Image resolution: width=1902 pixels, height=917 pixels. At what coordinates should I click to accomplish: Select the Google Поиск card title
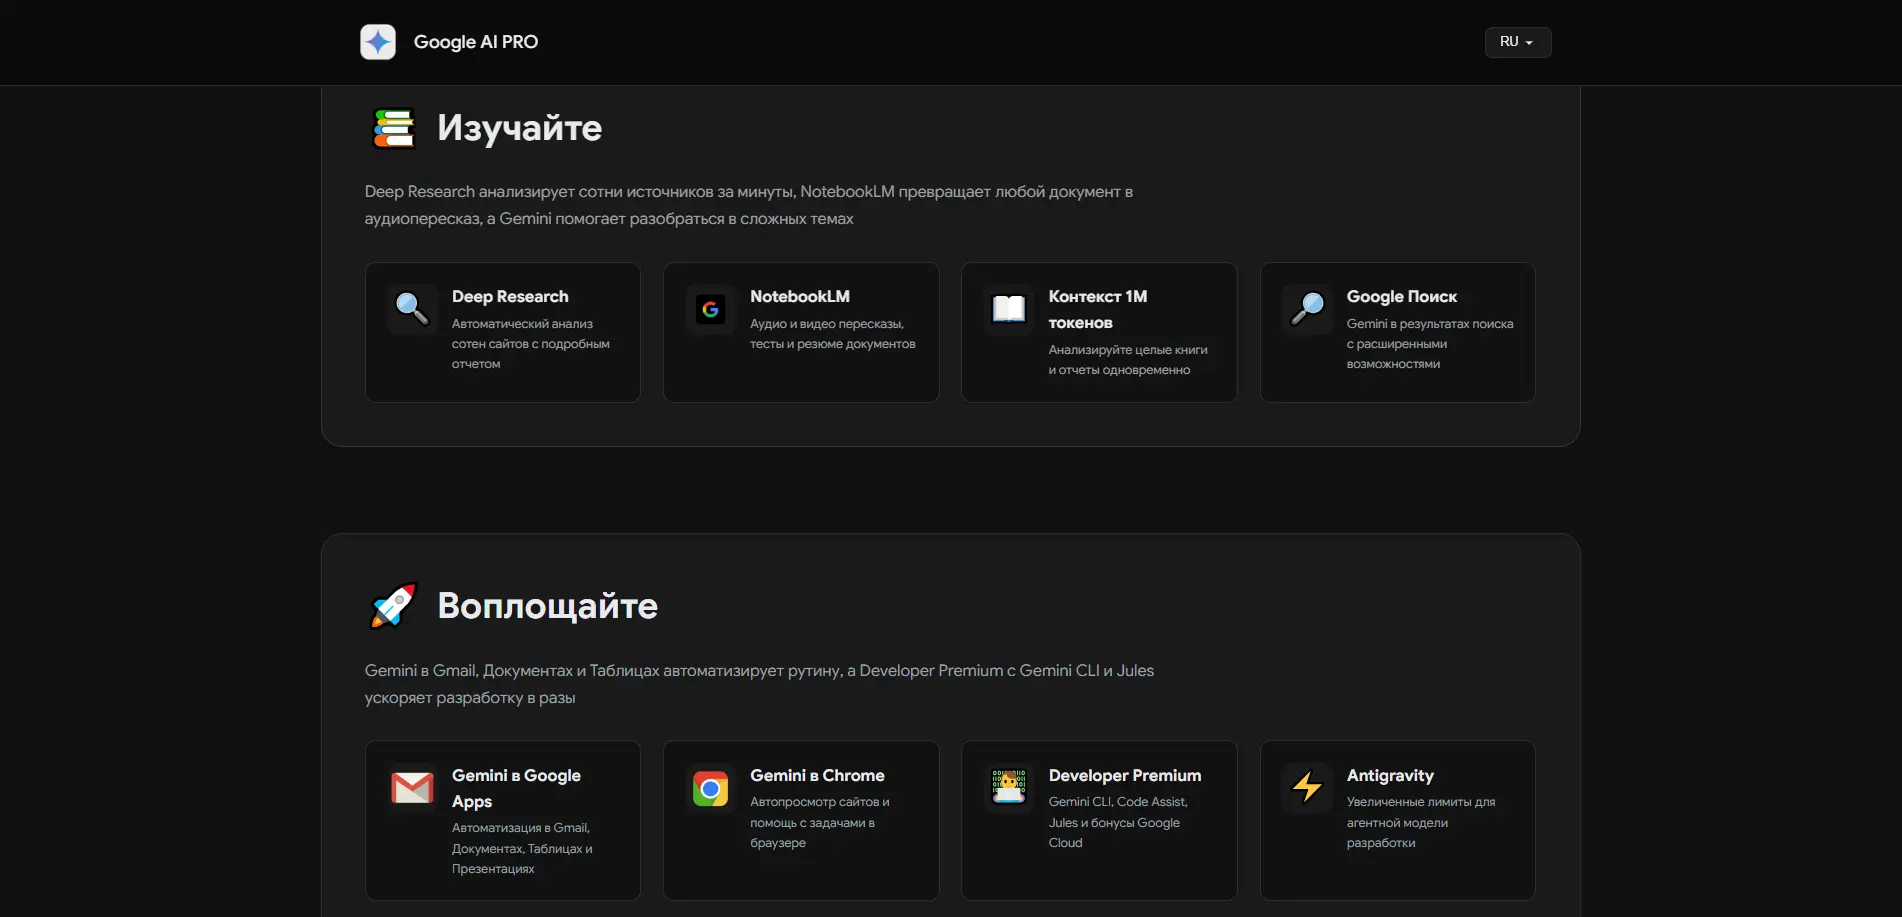1401,297
